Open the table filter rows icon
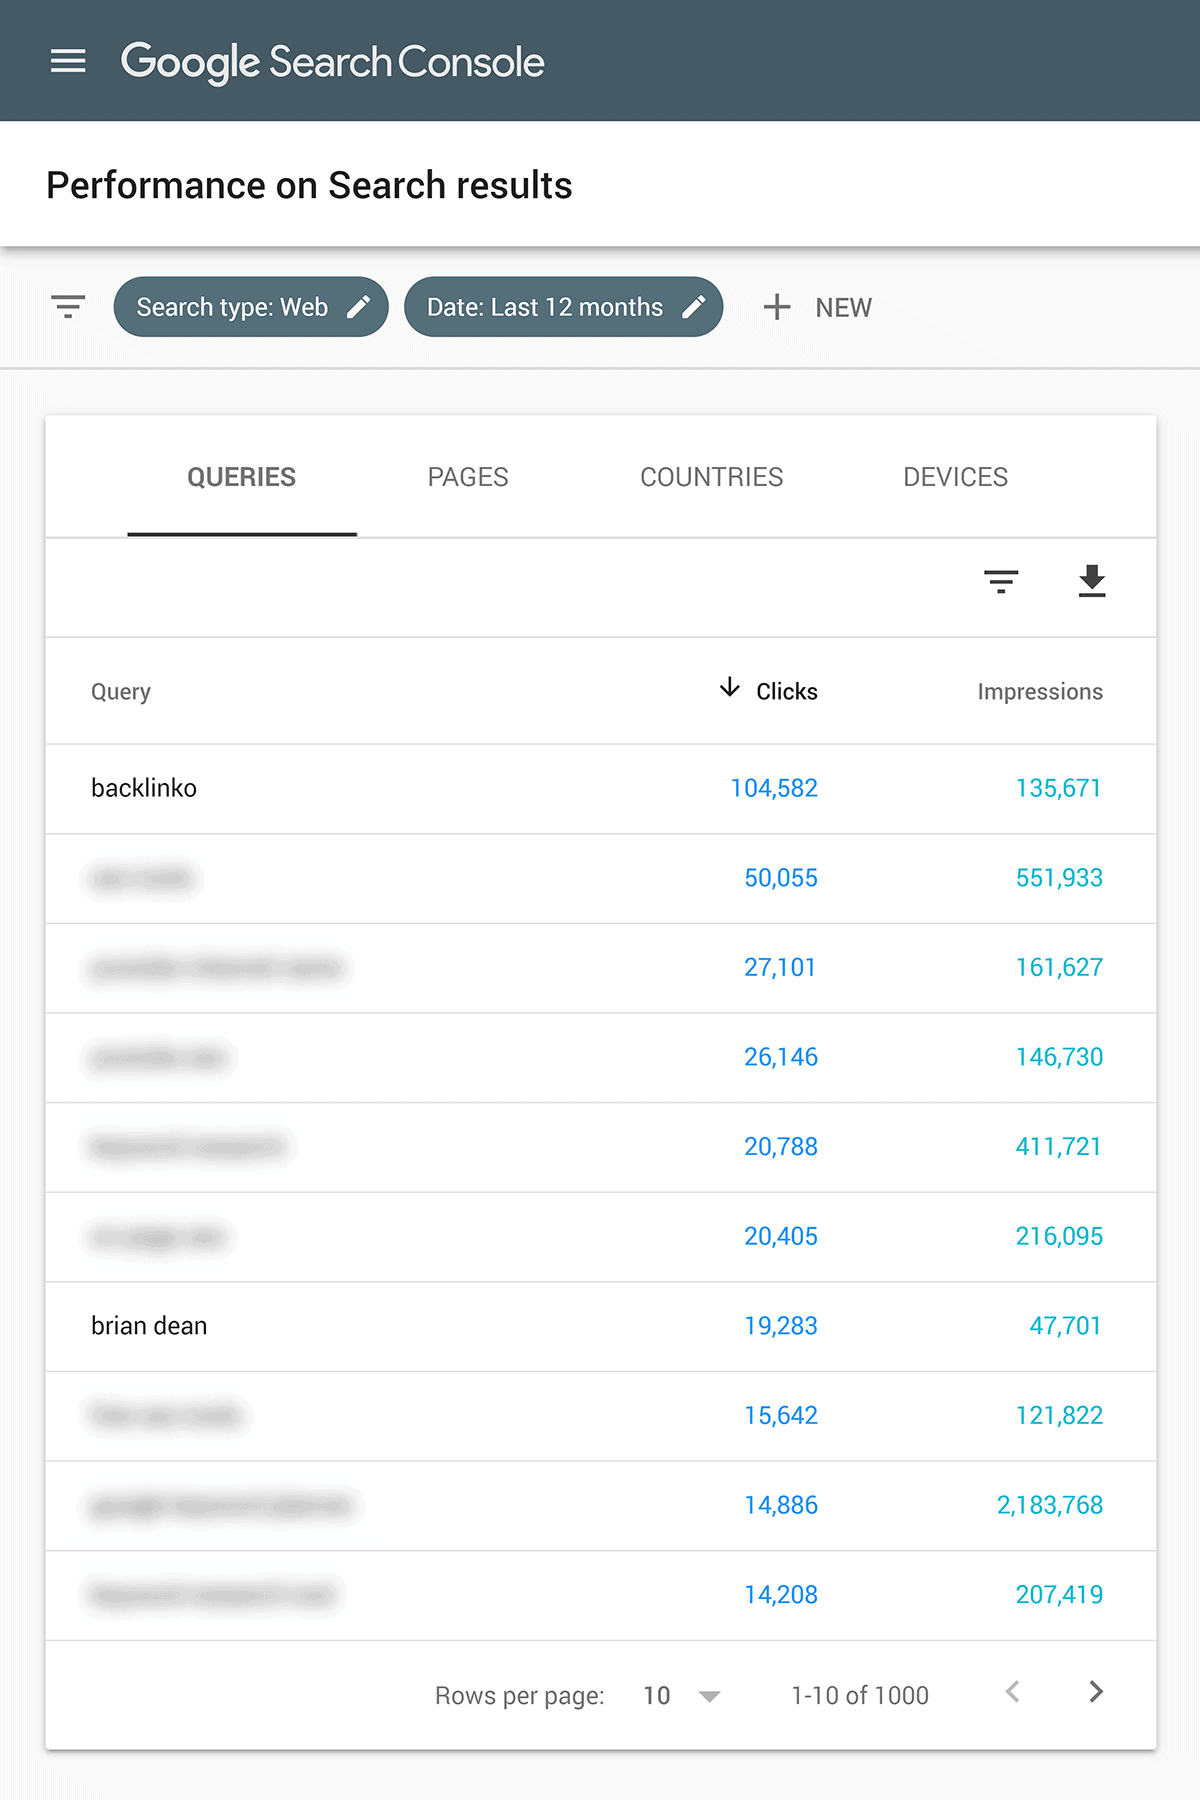This screenshot has height=1800, width=1200. (x=1001, y=581)
